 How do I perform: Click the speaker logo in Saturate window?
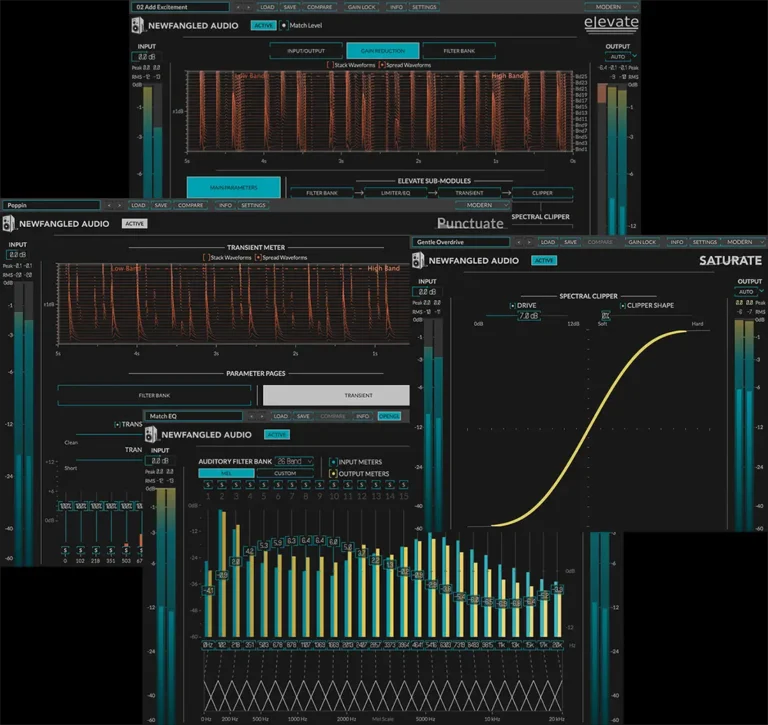click(x=418, y=260)
